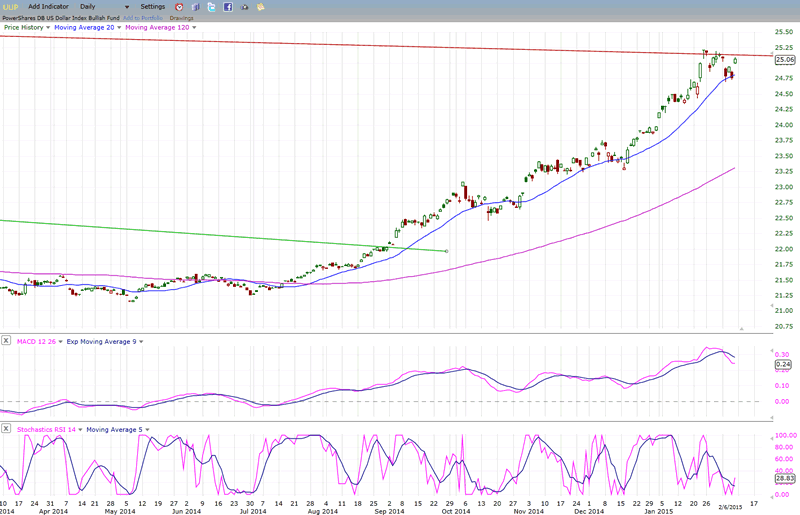Click the red alarm clock alert icon
This screenshot has height=515, width=800.
pos(179,7)
